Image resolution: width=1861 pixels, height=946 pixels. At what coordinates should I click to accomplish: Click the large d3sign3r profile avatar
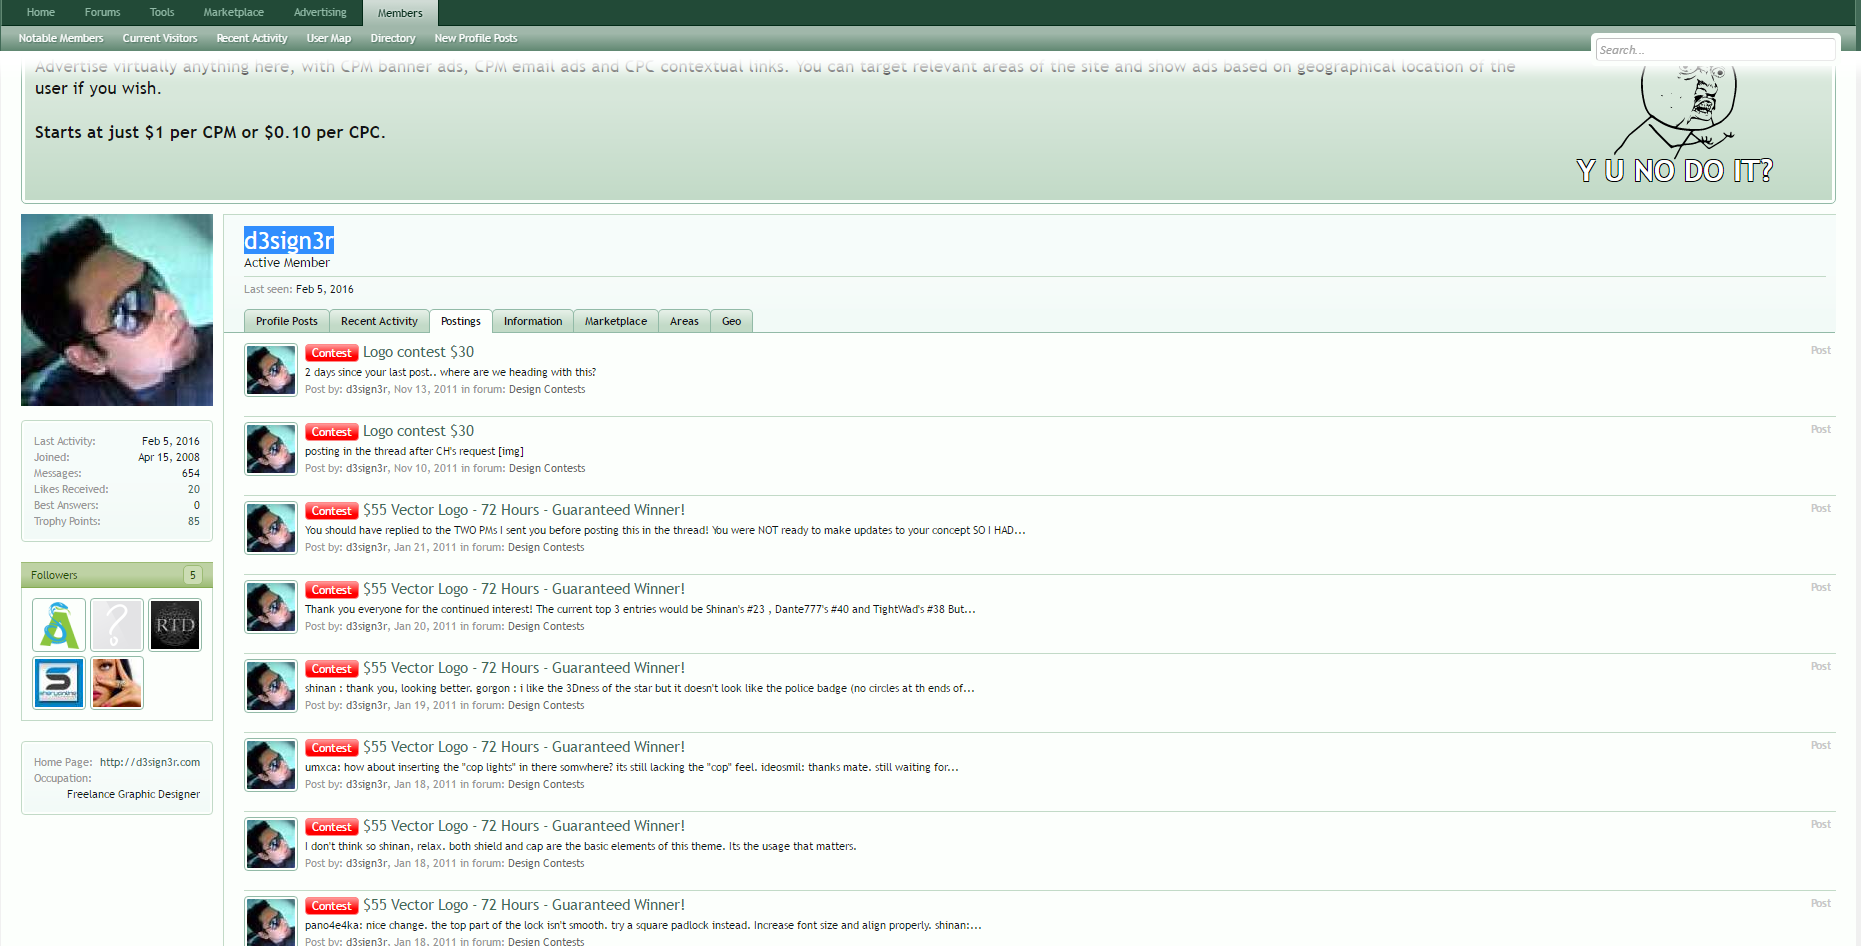(x=117, y=310)
